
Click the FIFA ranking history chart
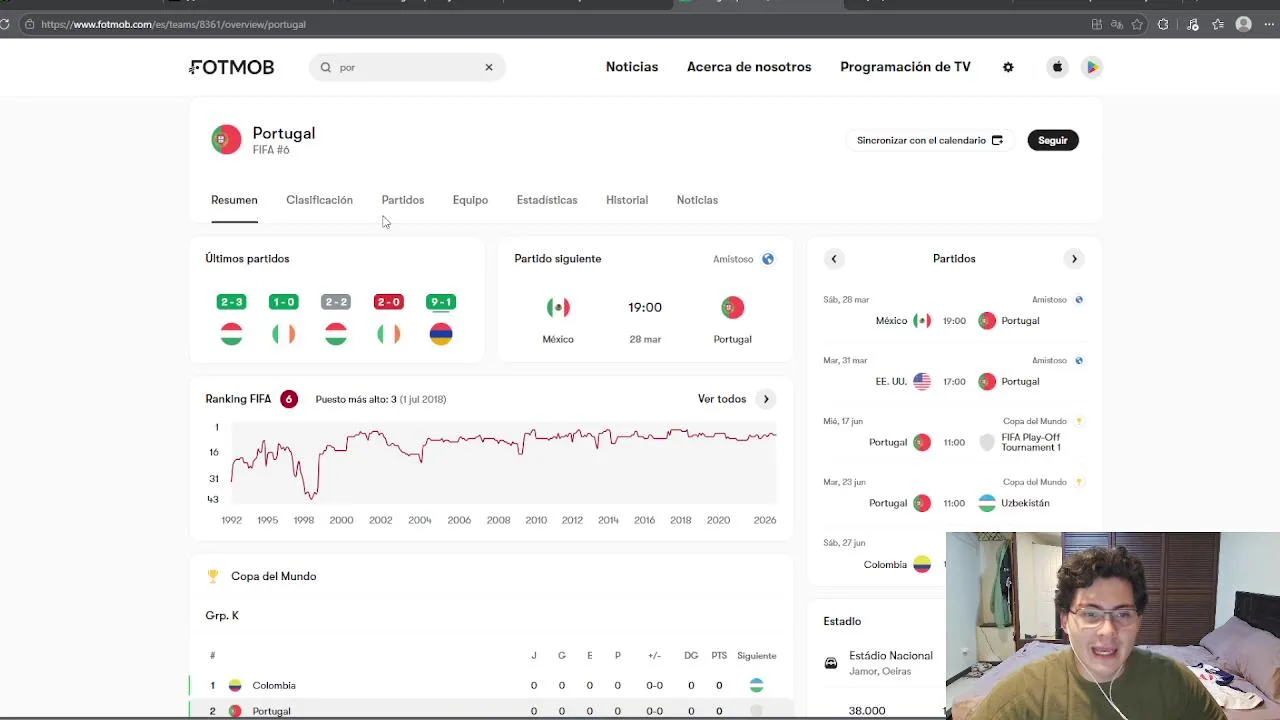pos(503,463)
